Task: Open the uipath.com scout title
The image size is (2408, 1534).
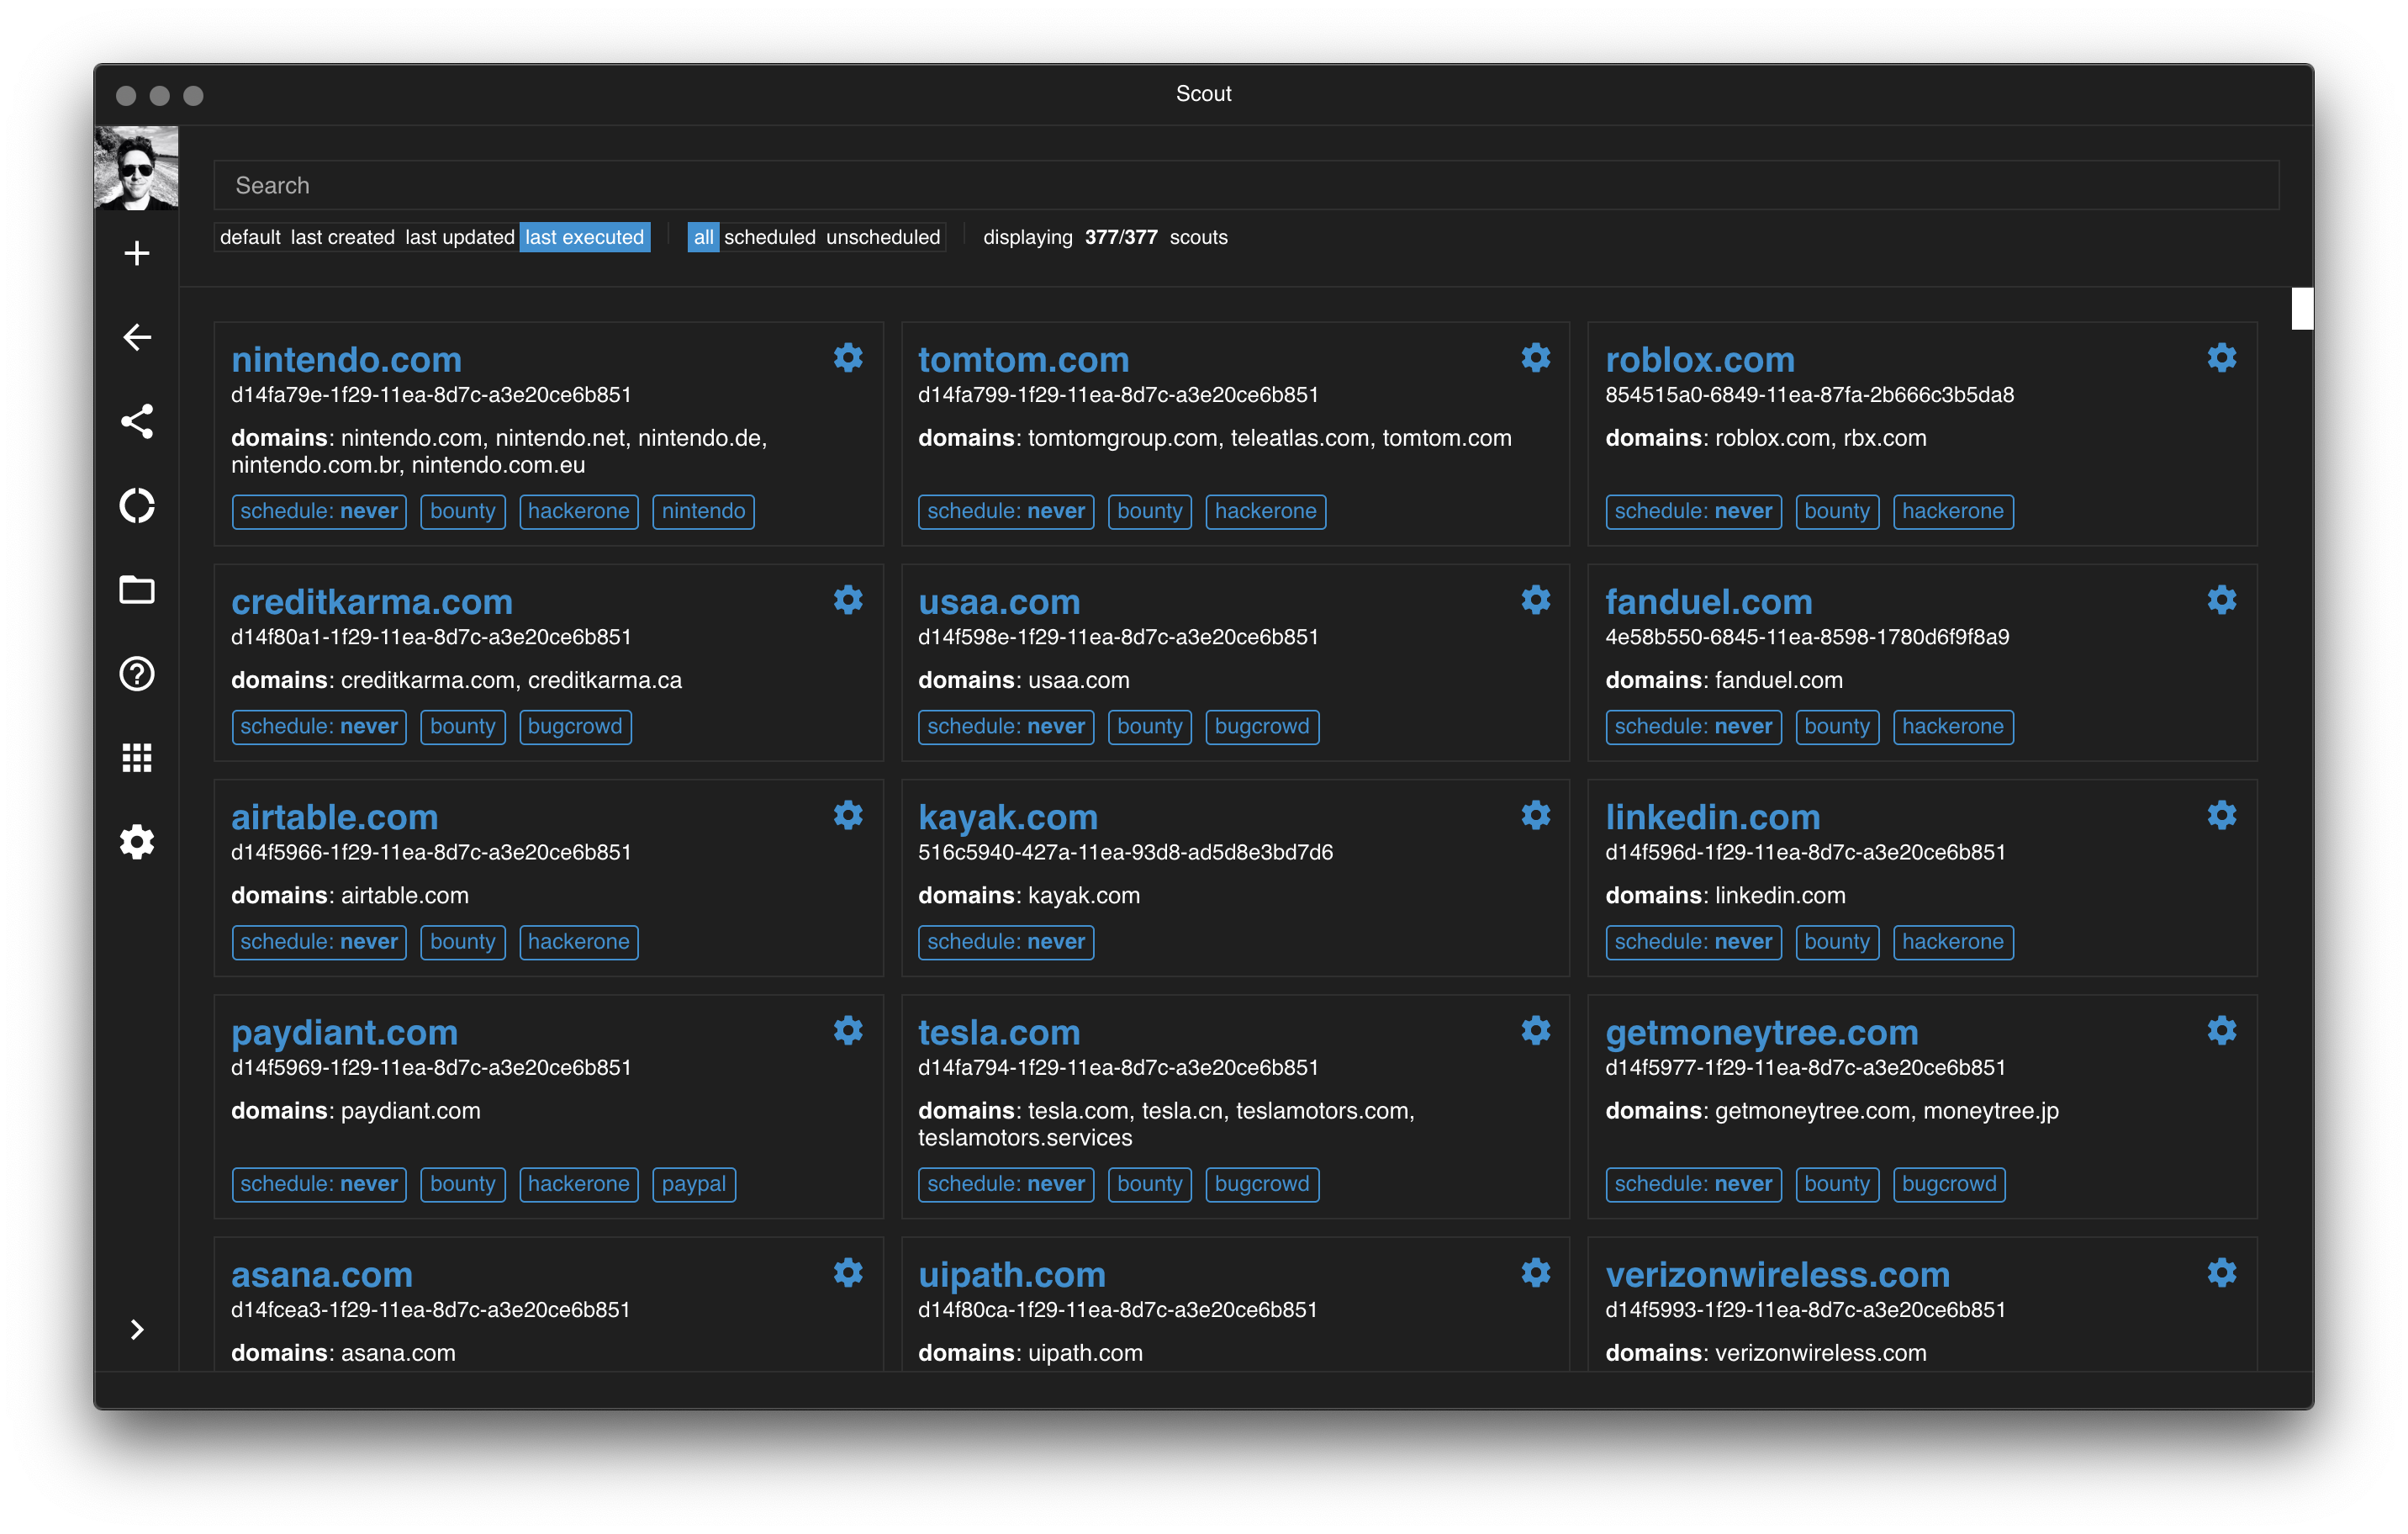Action: point(1011,1274)
